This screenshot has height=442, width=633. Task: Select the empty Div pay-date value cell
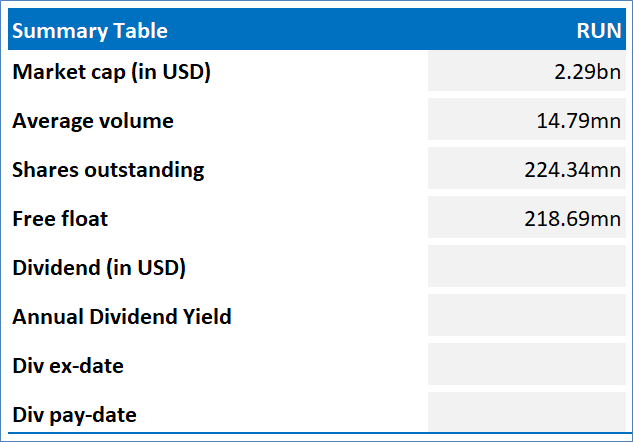pos(526,414)
